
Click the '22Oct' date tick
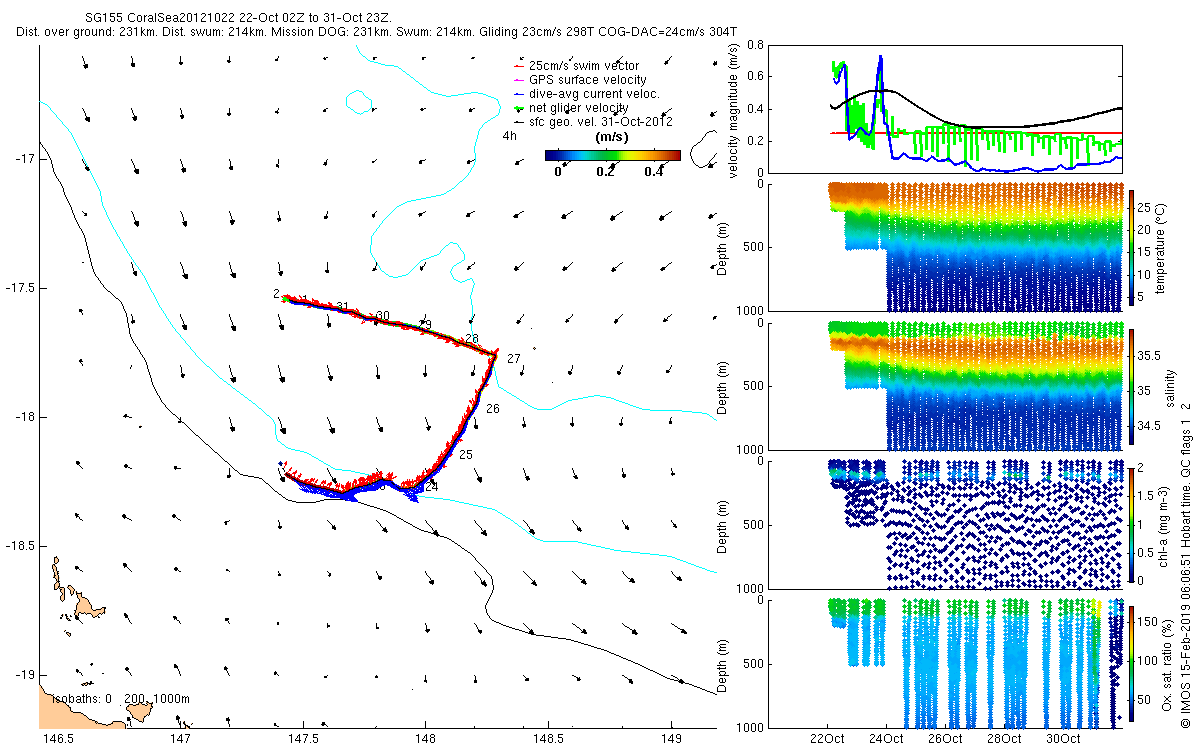click(828, 740)
